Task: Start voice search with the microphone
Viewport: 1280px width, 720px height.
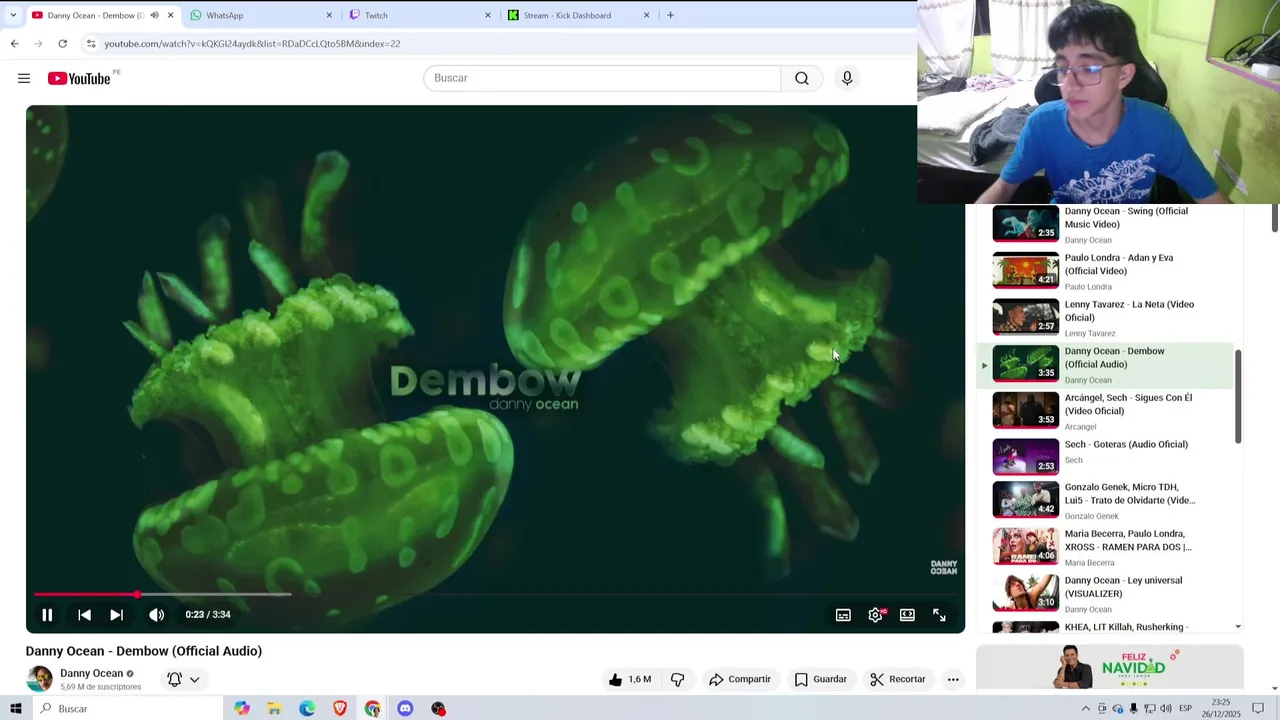Action: coord(847,78)
